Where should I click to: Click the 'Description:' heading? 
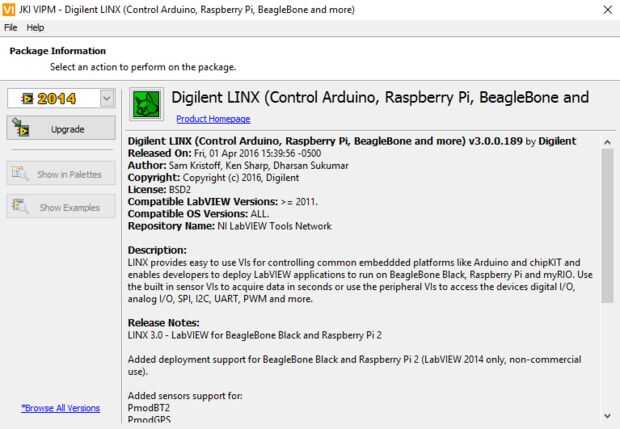pos(157,250)
